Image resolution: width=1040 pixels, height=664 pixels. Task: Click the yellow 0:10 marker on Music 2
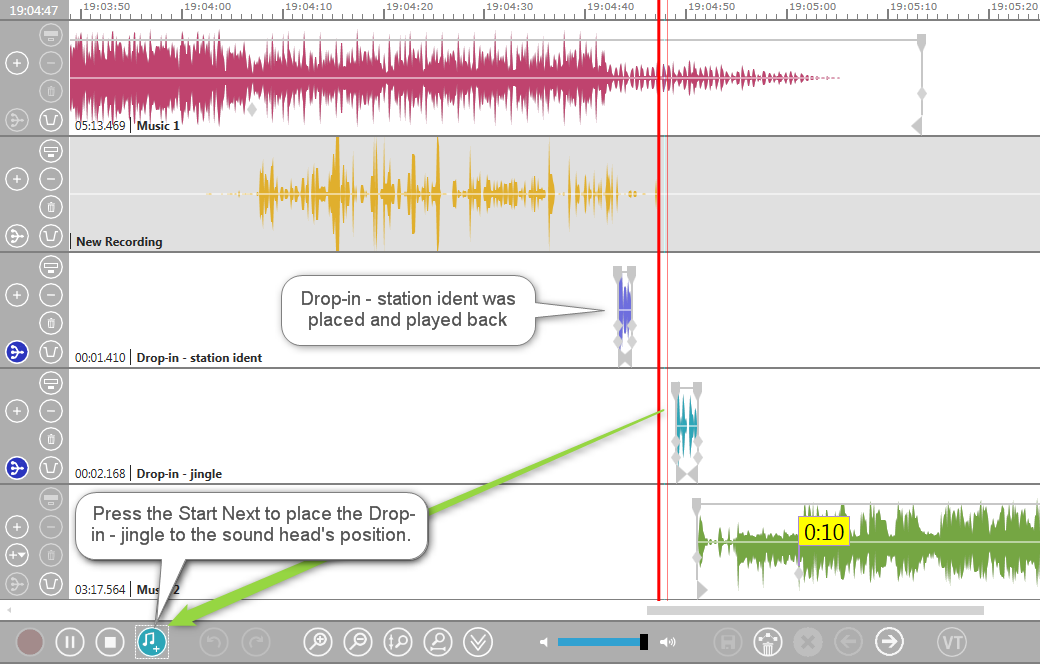coord(824,532)
